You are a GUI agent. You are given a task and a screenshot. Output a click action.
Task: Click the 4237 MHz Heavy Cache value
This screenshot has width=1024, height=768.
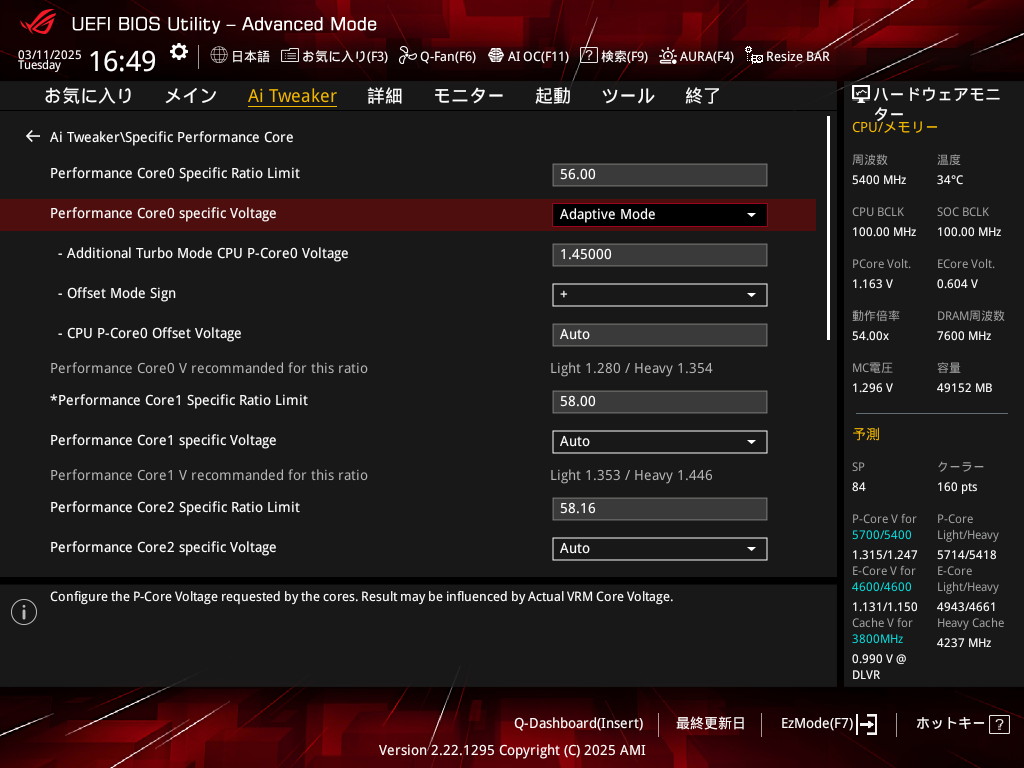(x=964, y=643)
